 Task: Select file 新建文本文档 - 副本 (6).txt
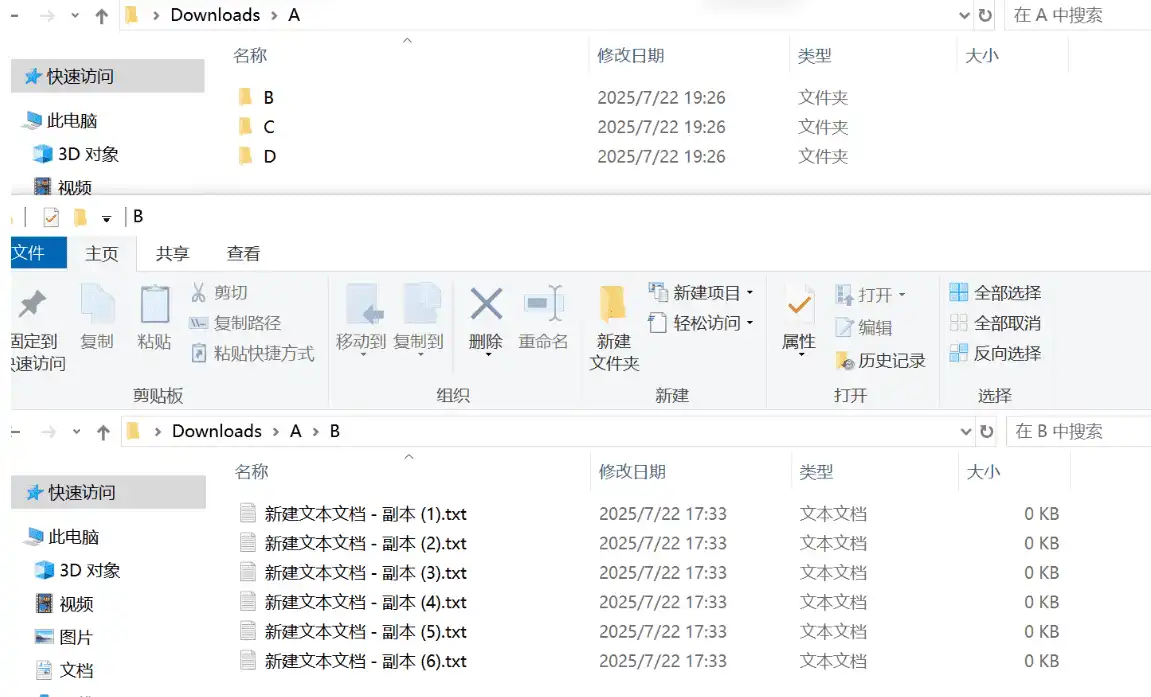366,661
